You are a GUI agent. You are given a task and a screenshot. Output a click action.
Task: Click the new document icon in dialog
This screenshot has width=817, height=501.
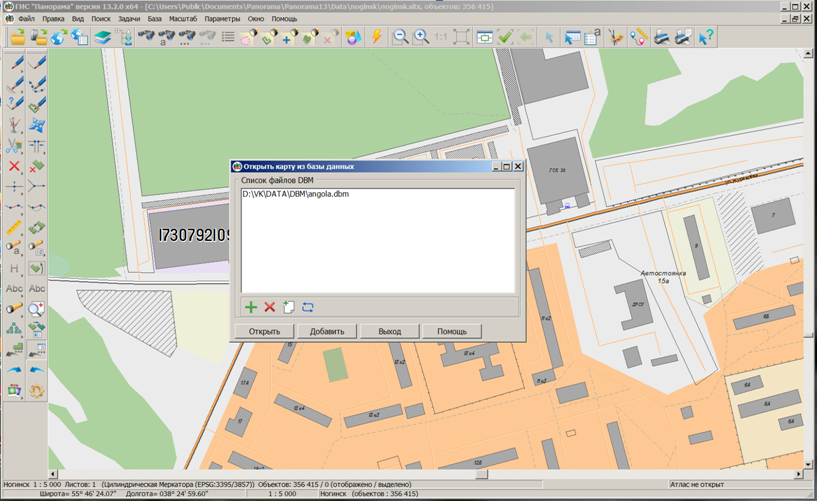[288, 307]
